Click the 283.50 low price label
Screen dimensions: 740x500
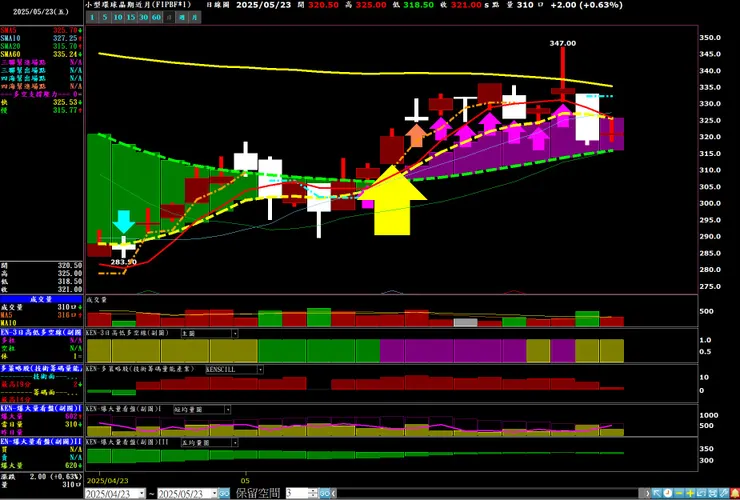[124, 262]
